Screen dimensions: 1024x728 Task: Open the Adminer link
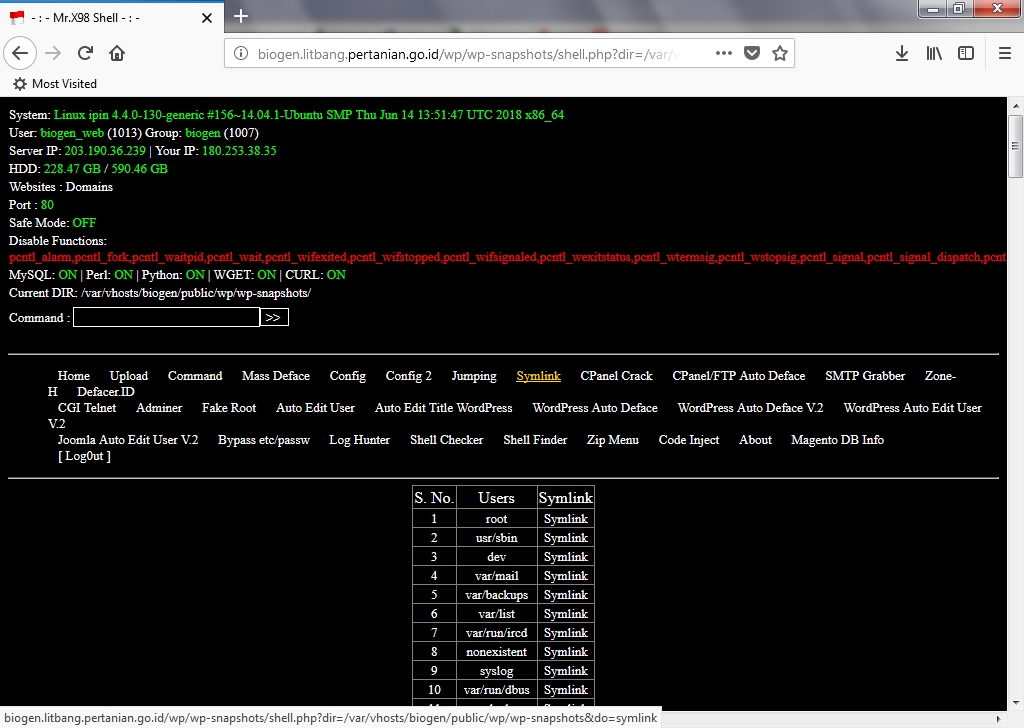pyautogui.click(x=159, y=408)
